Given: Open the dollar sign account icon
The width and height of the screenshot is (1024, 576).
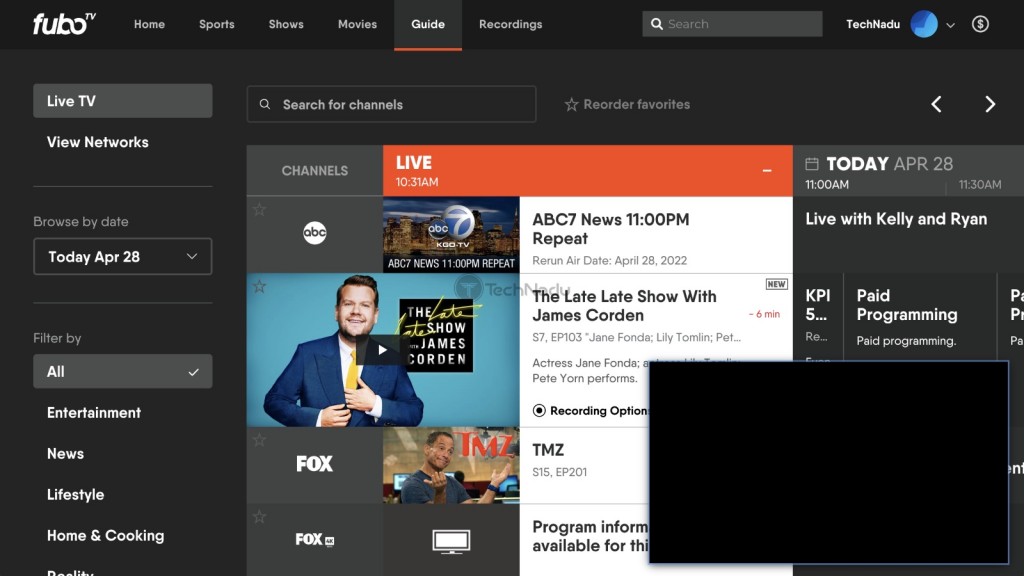Looking at the screenshot, I should click(x=980, y=24).
